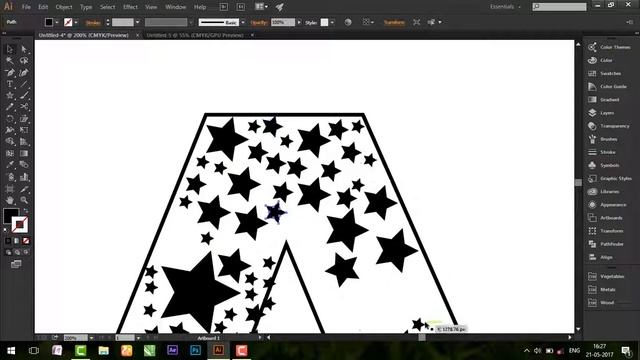
Task: Expand the opacity slider arrow
Action: (299, 22)
